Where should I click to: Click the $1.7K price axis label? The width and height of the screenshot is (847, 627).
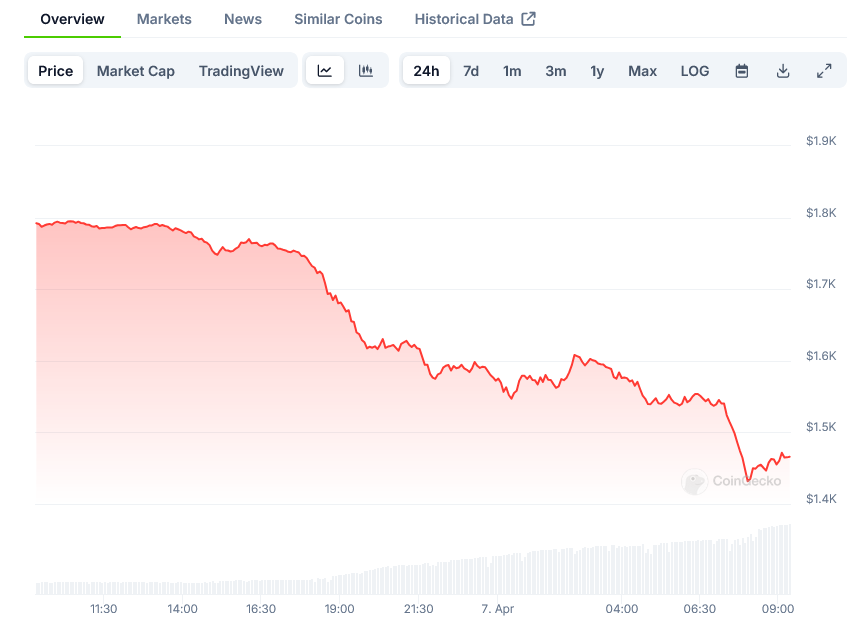pos(821,284)
